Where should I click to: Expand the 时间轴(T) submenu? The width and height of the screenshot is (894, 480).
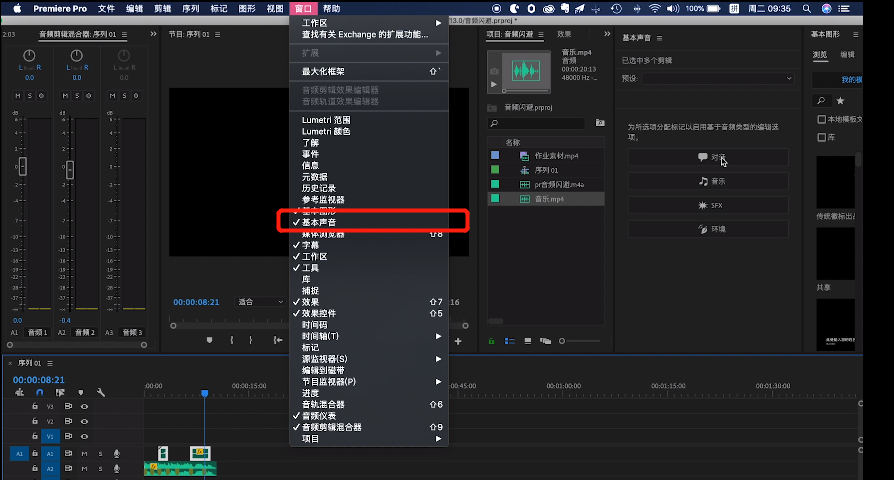[x=369, y=336]
